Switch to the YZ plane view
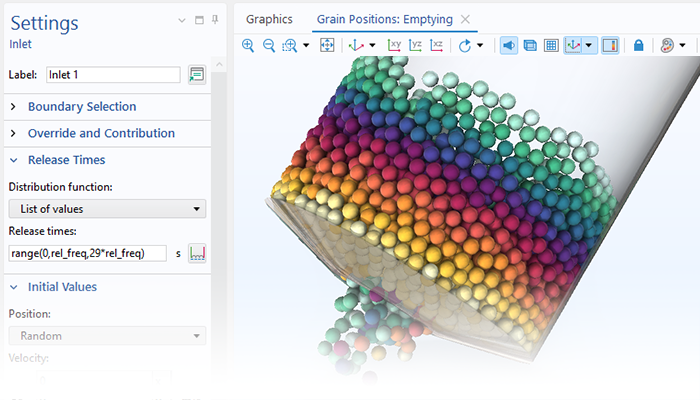 pyautogui.click(x=417, y=46)
